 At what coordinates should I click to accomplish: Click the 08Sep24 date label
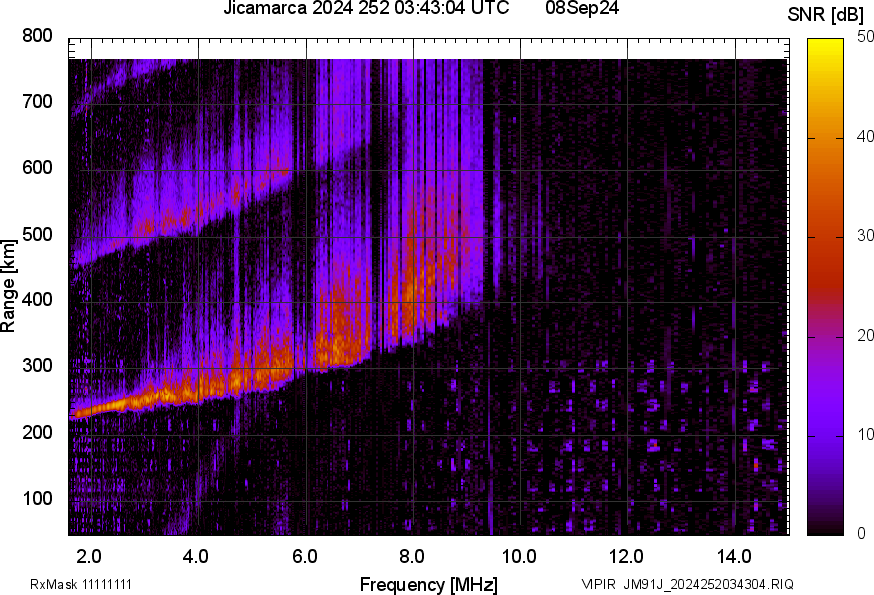582,9
